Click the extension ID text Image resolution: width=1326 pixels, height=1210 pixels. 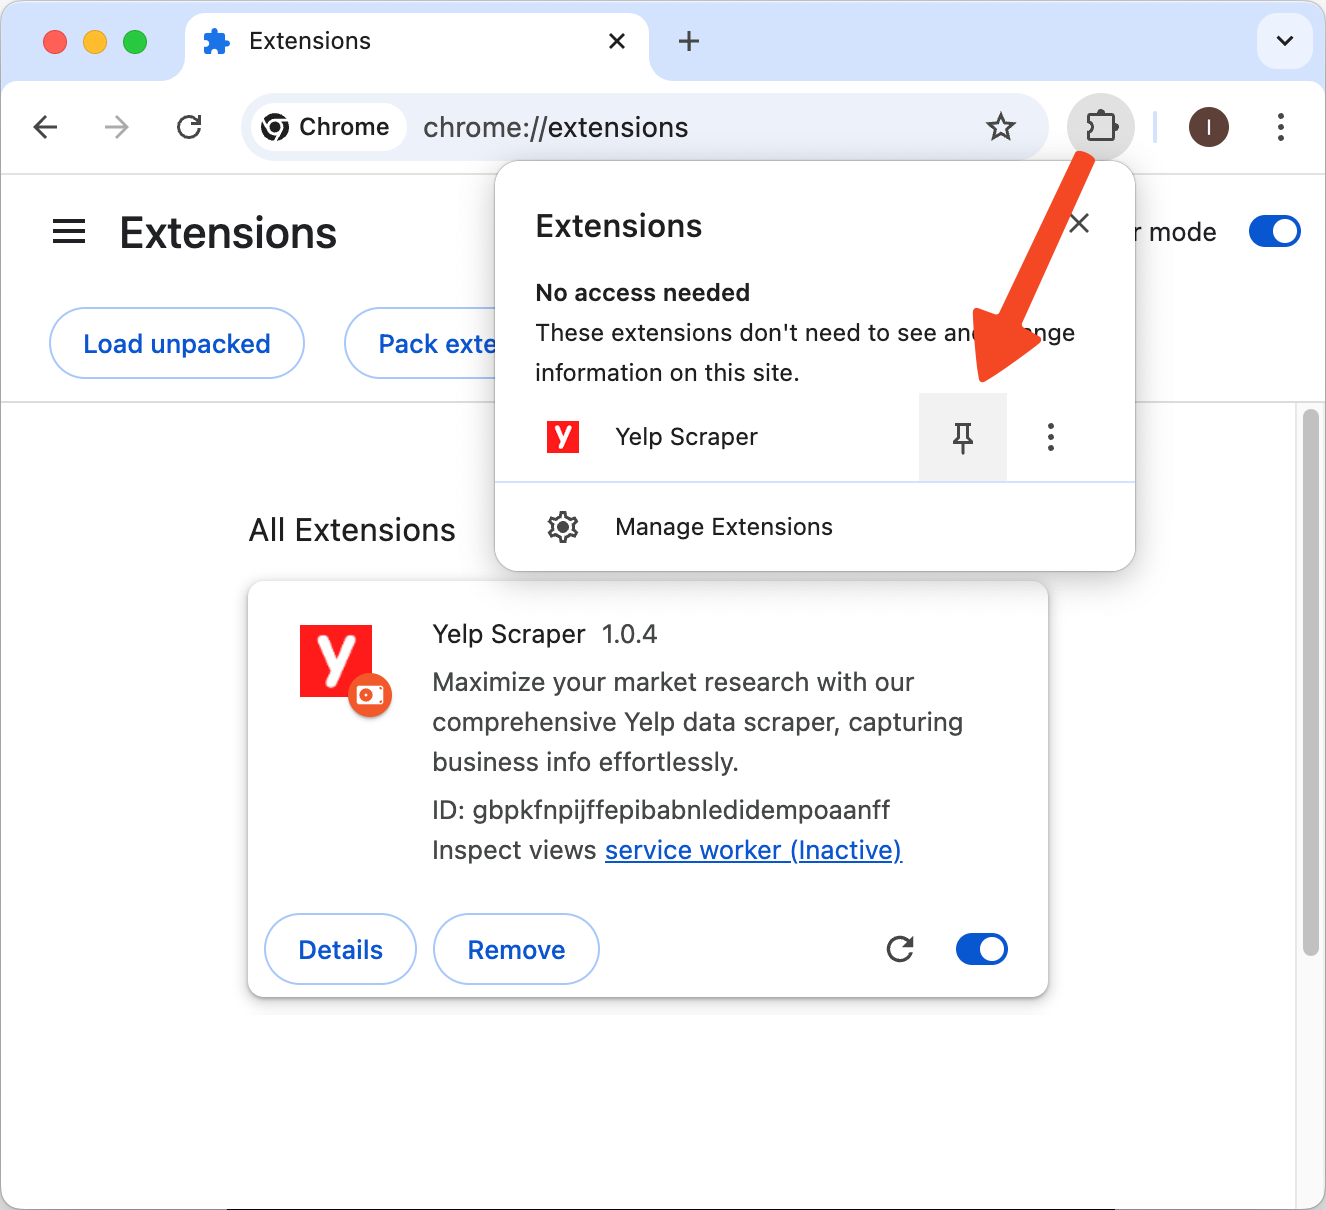[x=661, y=810]
